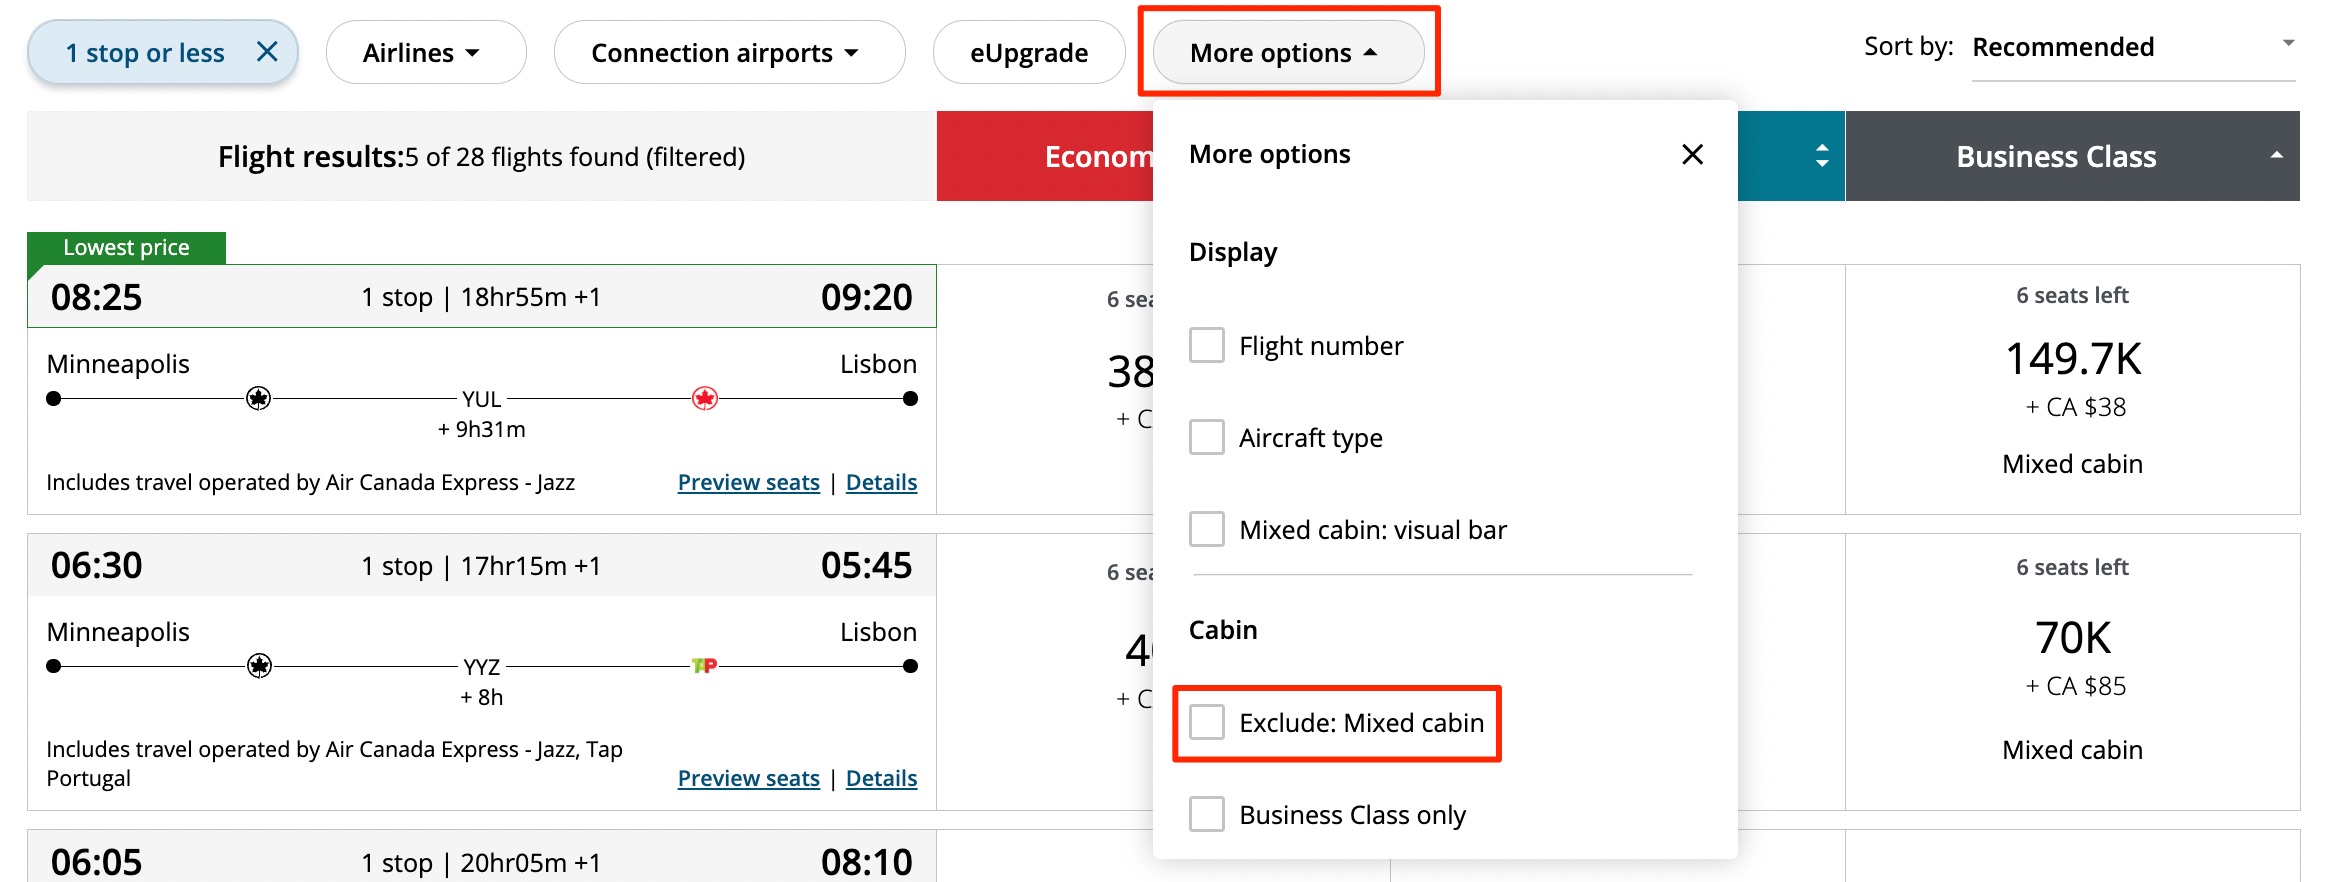2348x882 pixels.
Task: Open Preview seats for the 08:25 flight
Action: [748, 481]
